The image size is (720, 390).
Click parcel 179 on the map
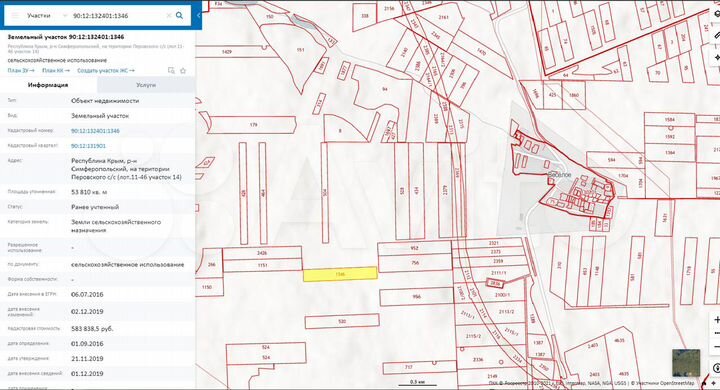click(252, 124)
